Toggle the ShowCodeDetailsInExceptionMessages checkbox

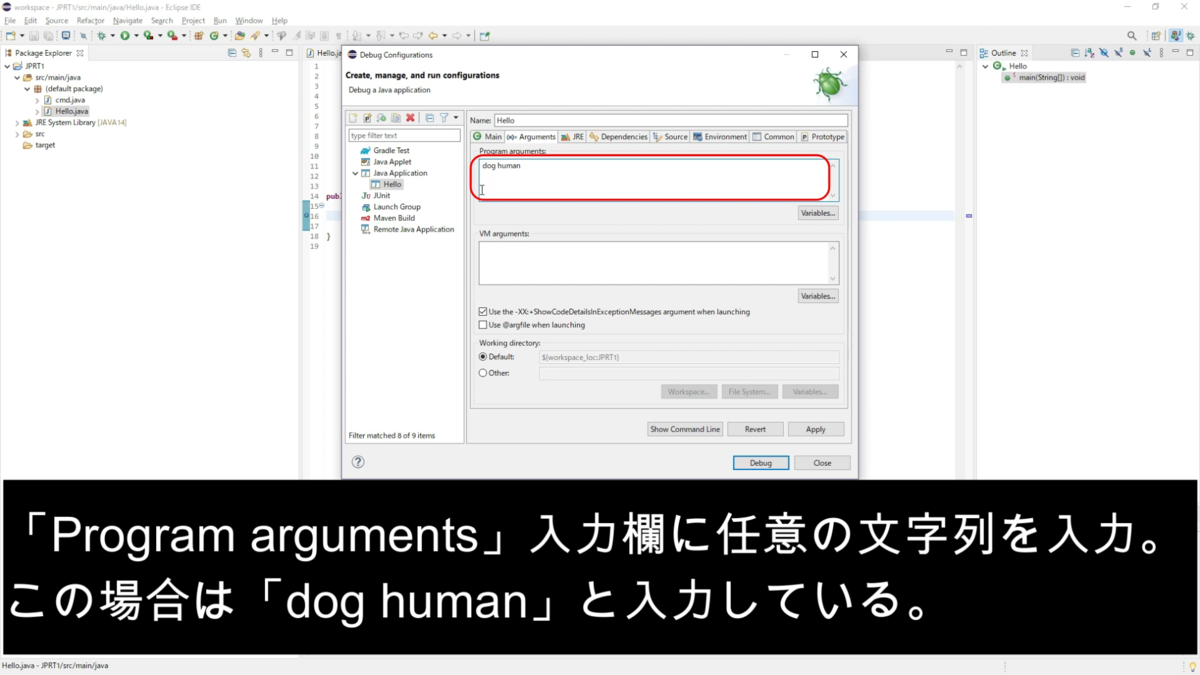483,312
